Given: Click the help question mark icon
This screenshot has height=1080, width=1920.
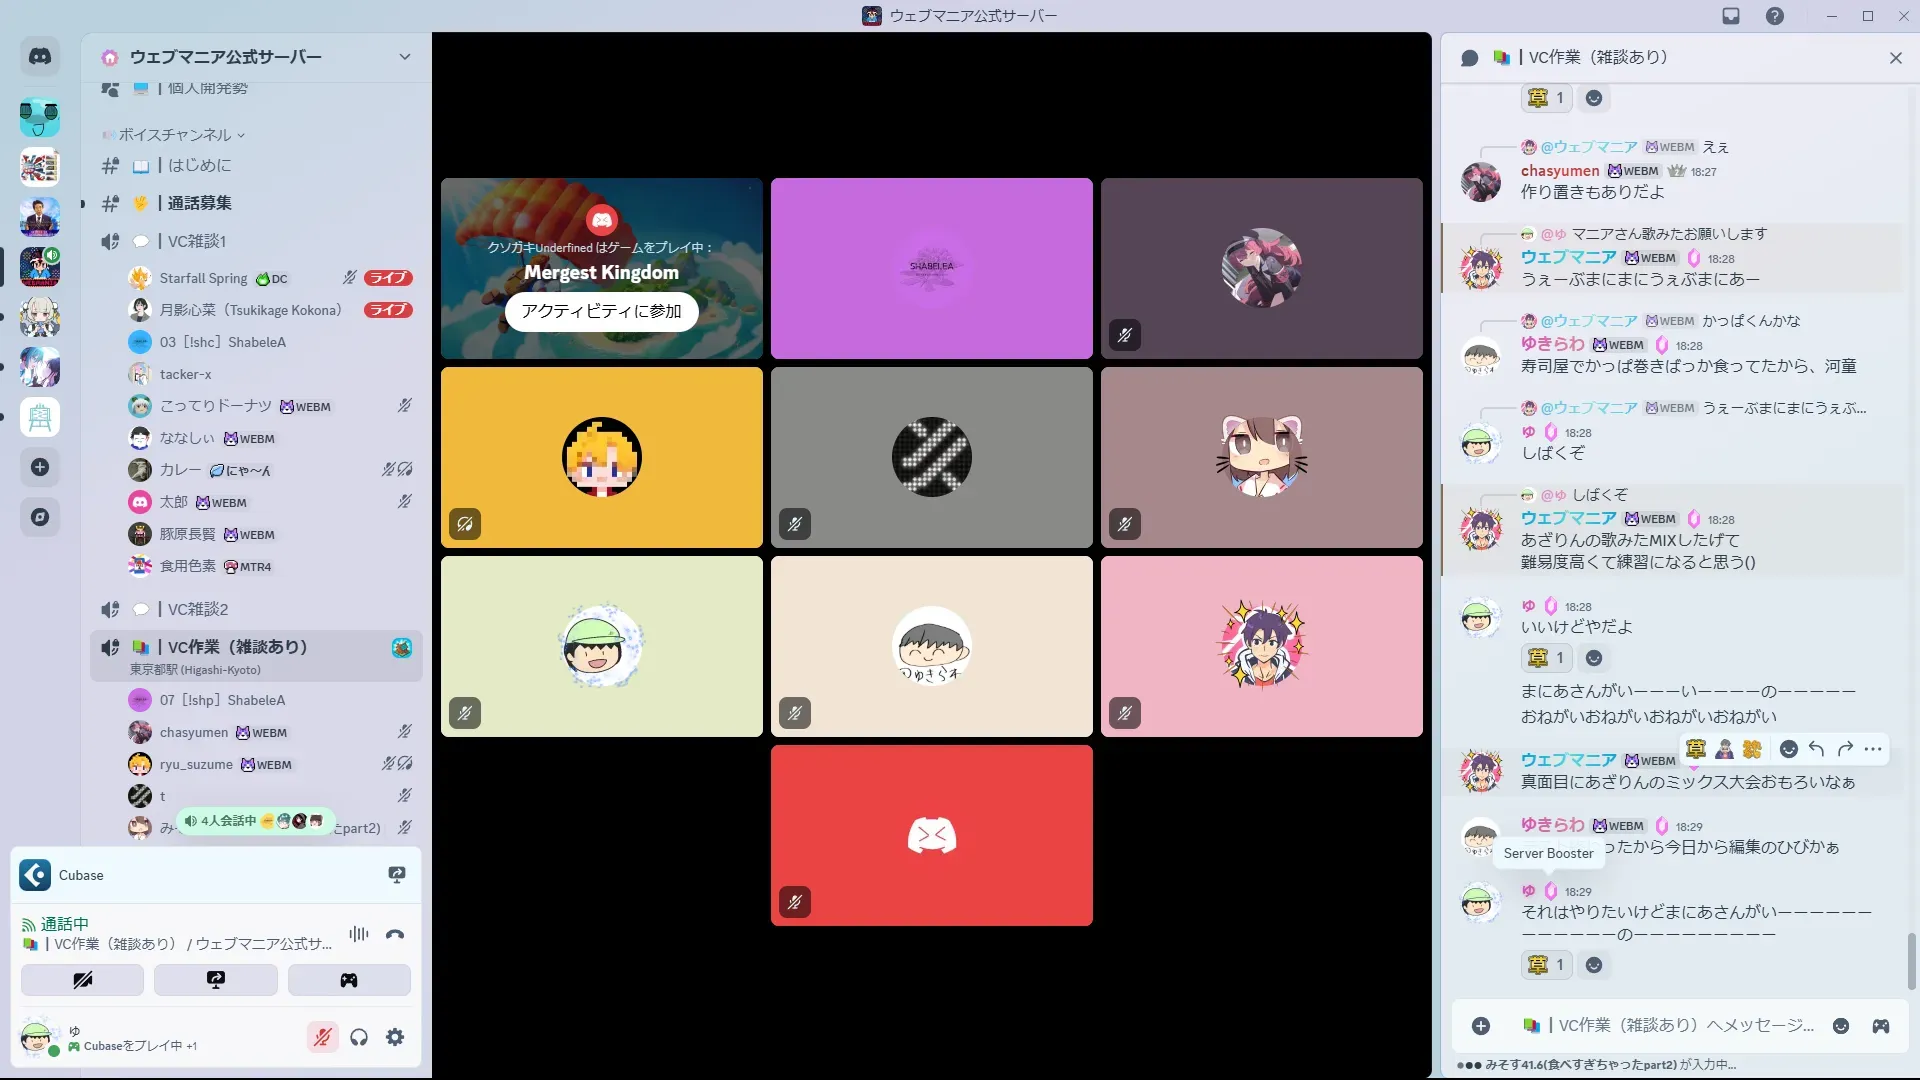Looking at the screenshot, I should click(x=1775, y=16).
